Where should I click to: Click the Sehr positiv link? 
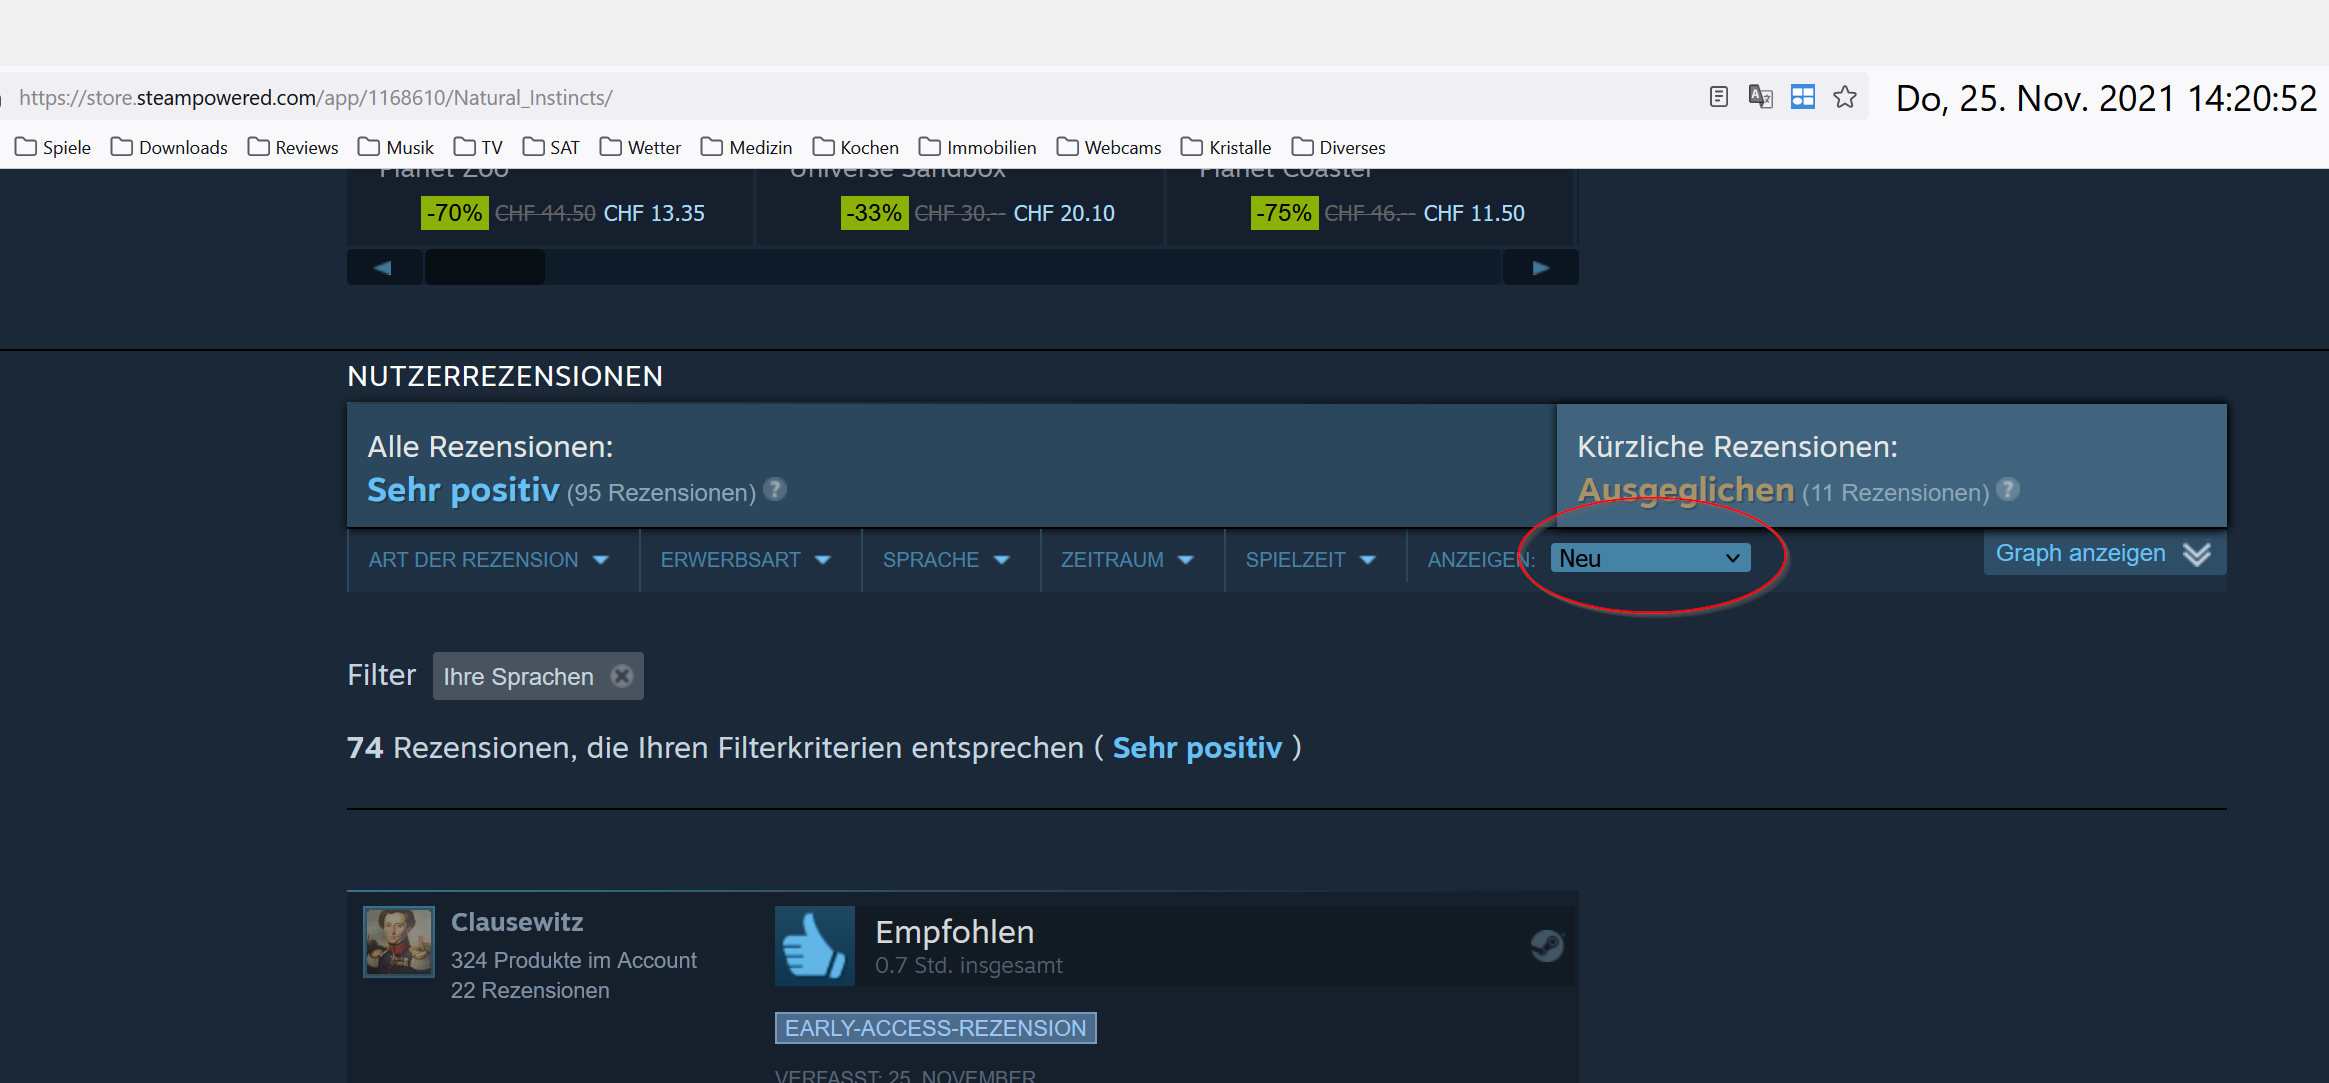(1197, 747)
